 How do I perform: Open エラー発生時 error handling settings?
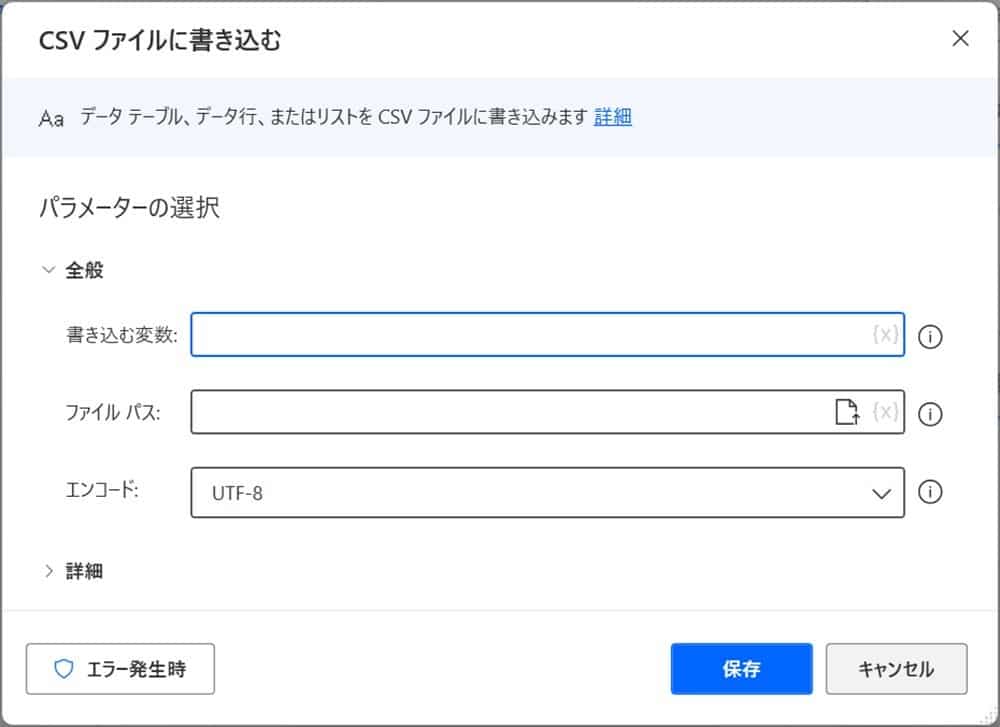click(120, 669)
